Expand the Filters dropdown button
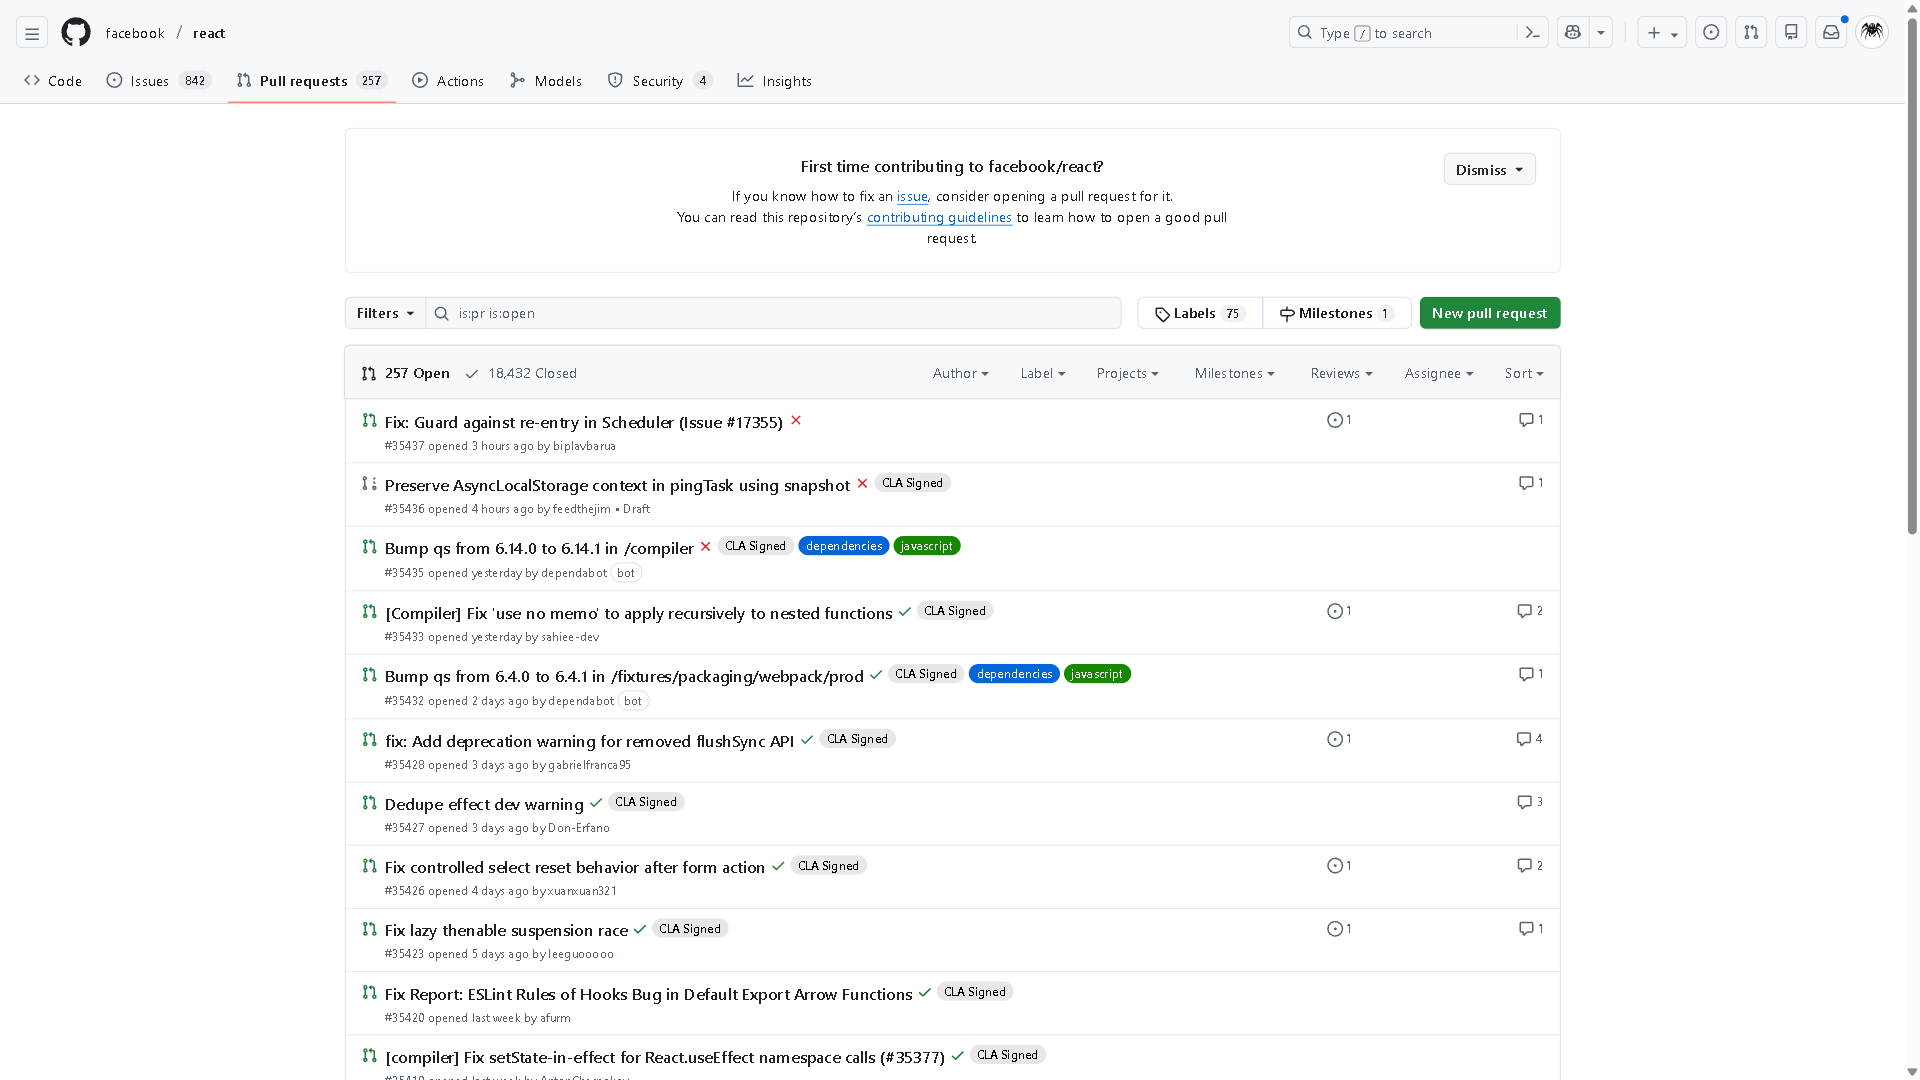 tap(385, 313)
